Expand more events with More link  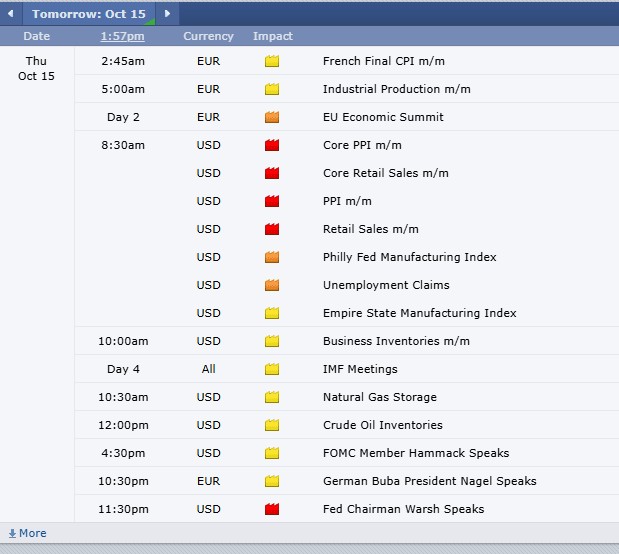click(28, 533)
